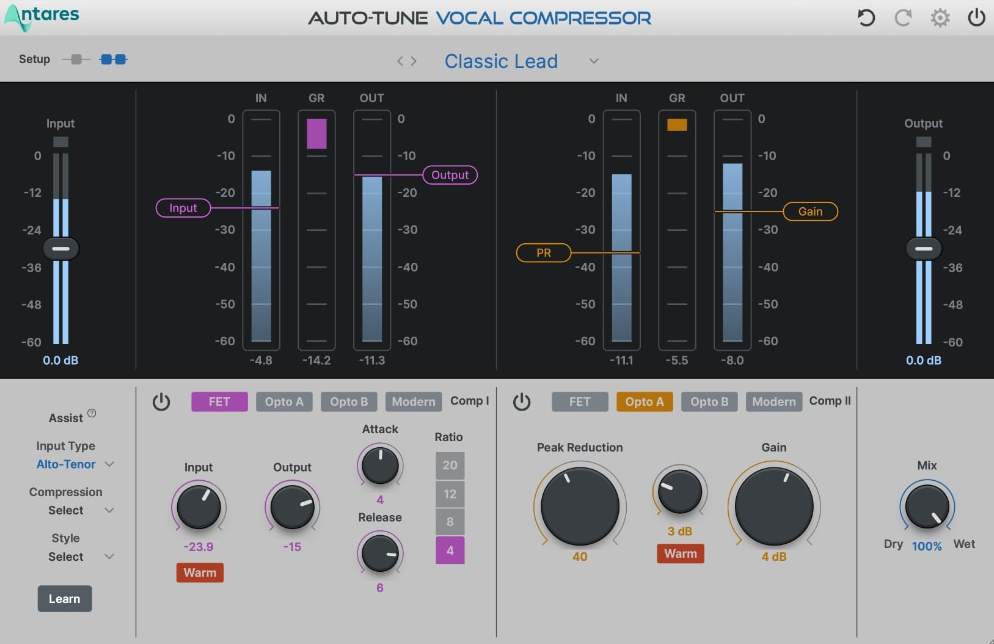Viewport: 994px width, 644px height.
Task: Click the Assist help icon
Action: [x=90, y=412]
